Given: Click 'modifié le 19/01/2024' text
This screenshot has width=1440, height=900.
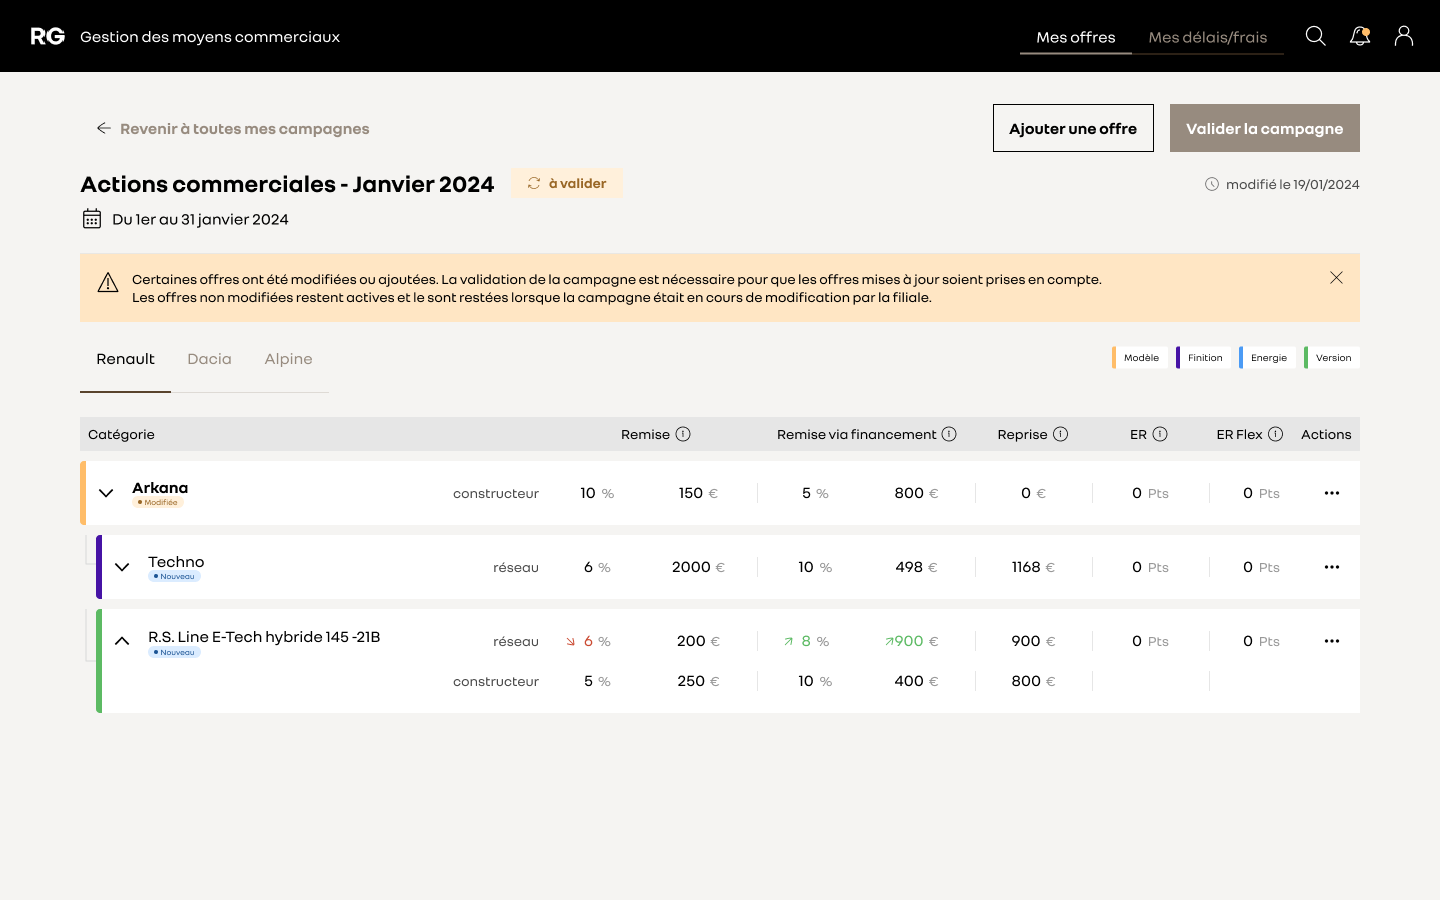Looking at the screenshot, I should click(x=1293, y=184).
